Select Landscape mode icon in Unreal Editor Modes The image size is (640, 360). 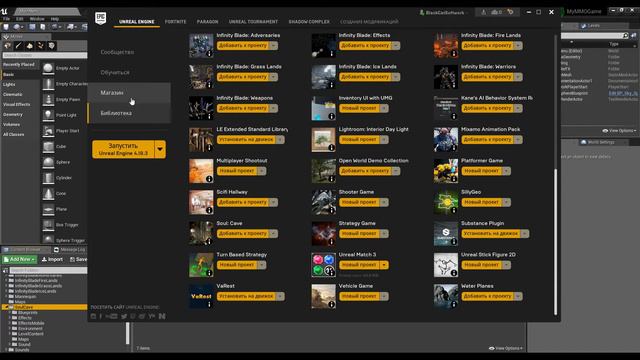(x=29, y=46)
